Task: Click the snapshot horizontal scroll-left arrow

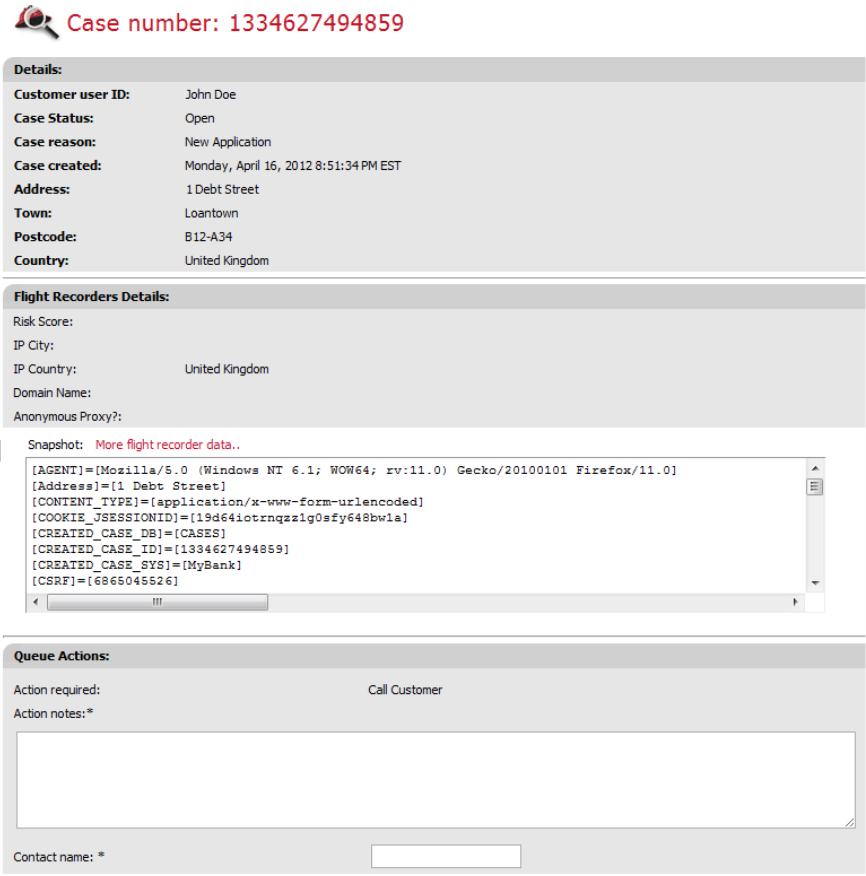Action: (x=36, y=602)
